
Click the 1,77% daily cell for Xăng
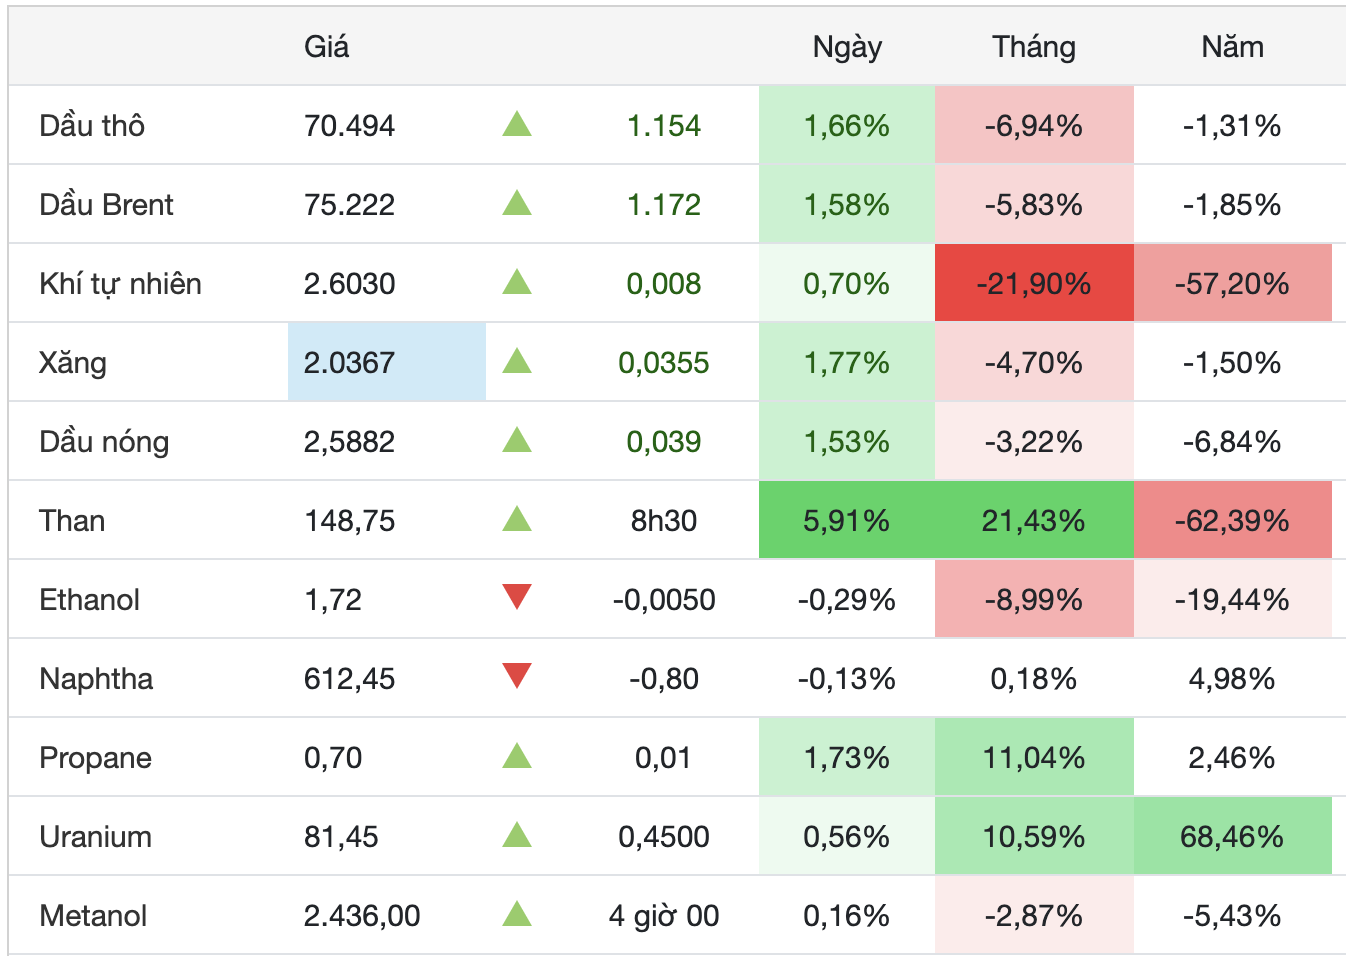[847, 362]
